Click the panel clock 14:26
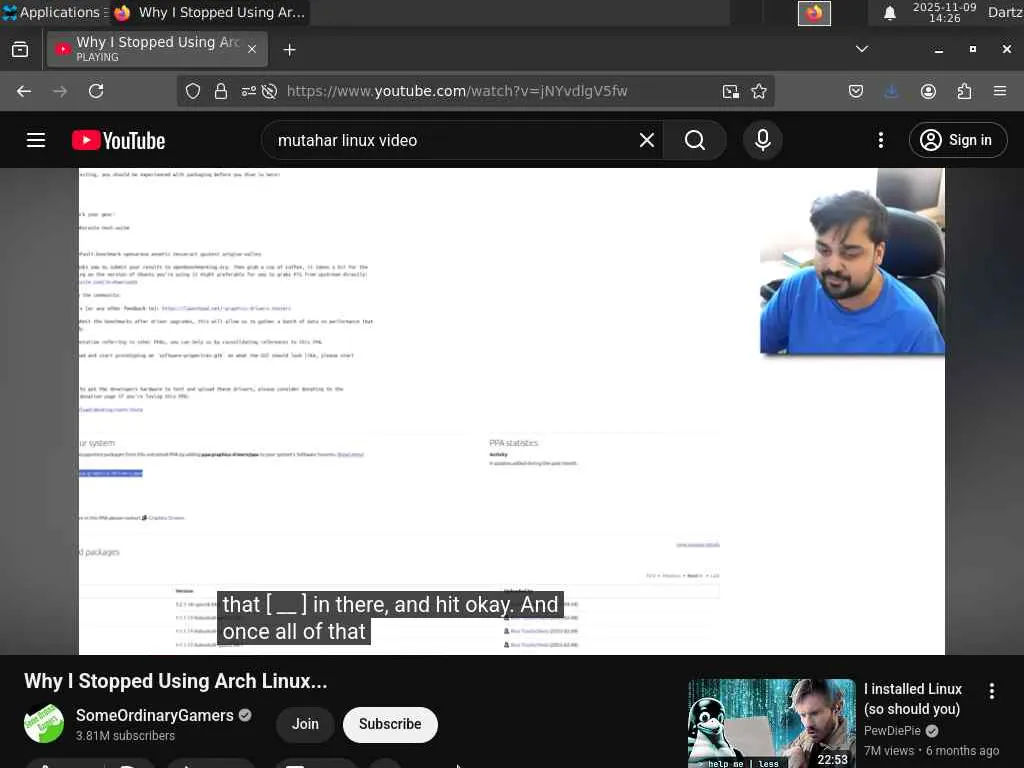 click(x=944, y=12)
